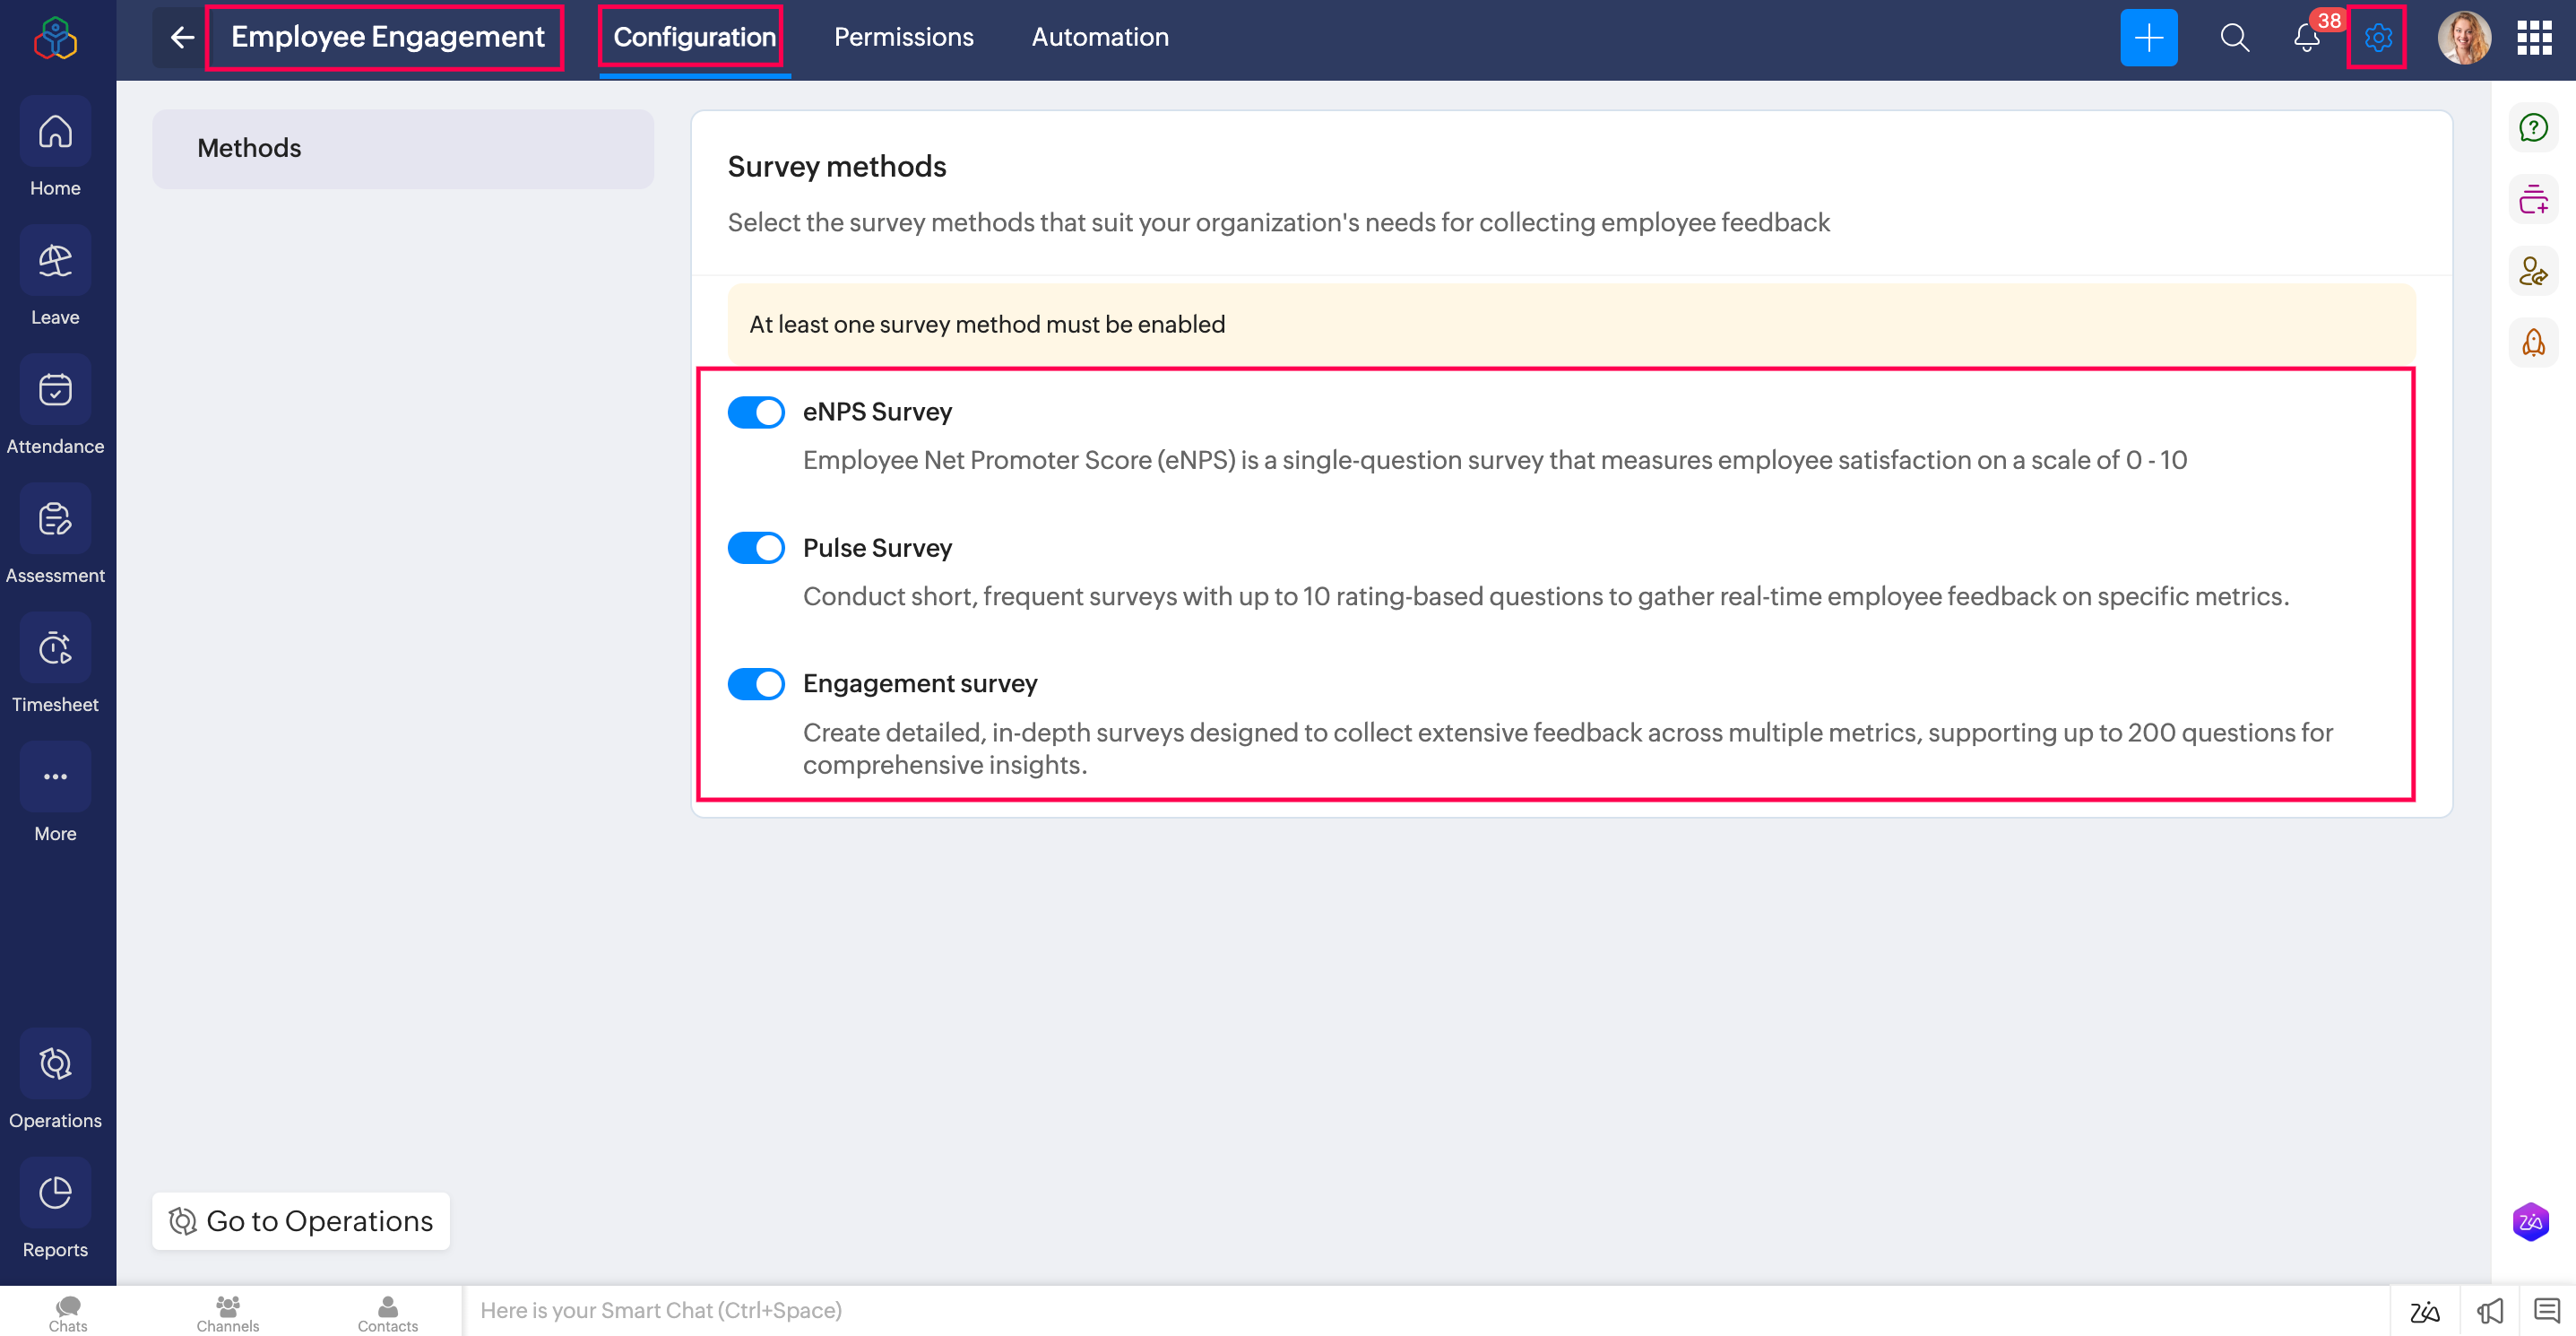The width and height of the screenshot is (2576, 1336).
Task: Open the Zia assistant purple icon
Action: [x=2530, y=1221]
